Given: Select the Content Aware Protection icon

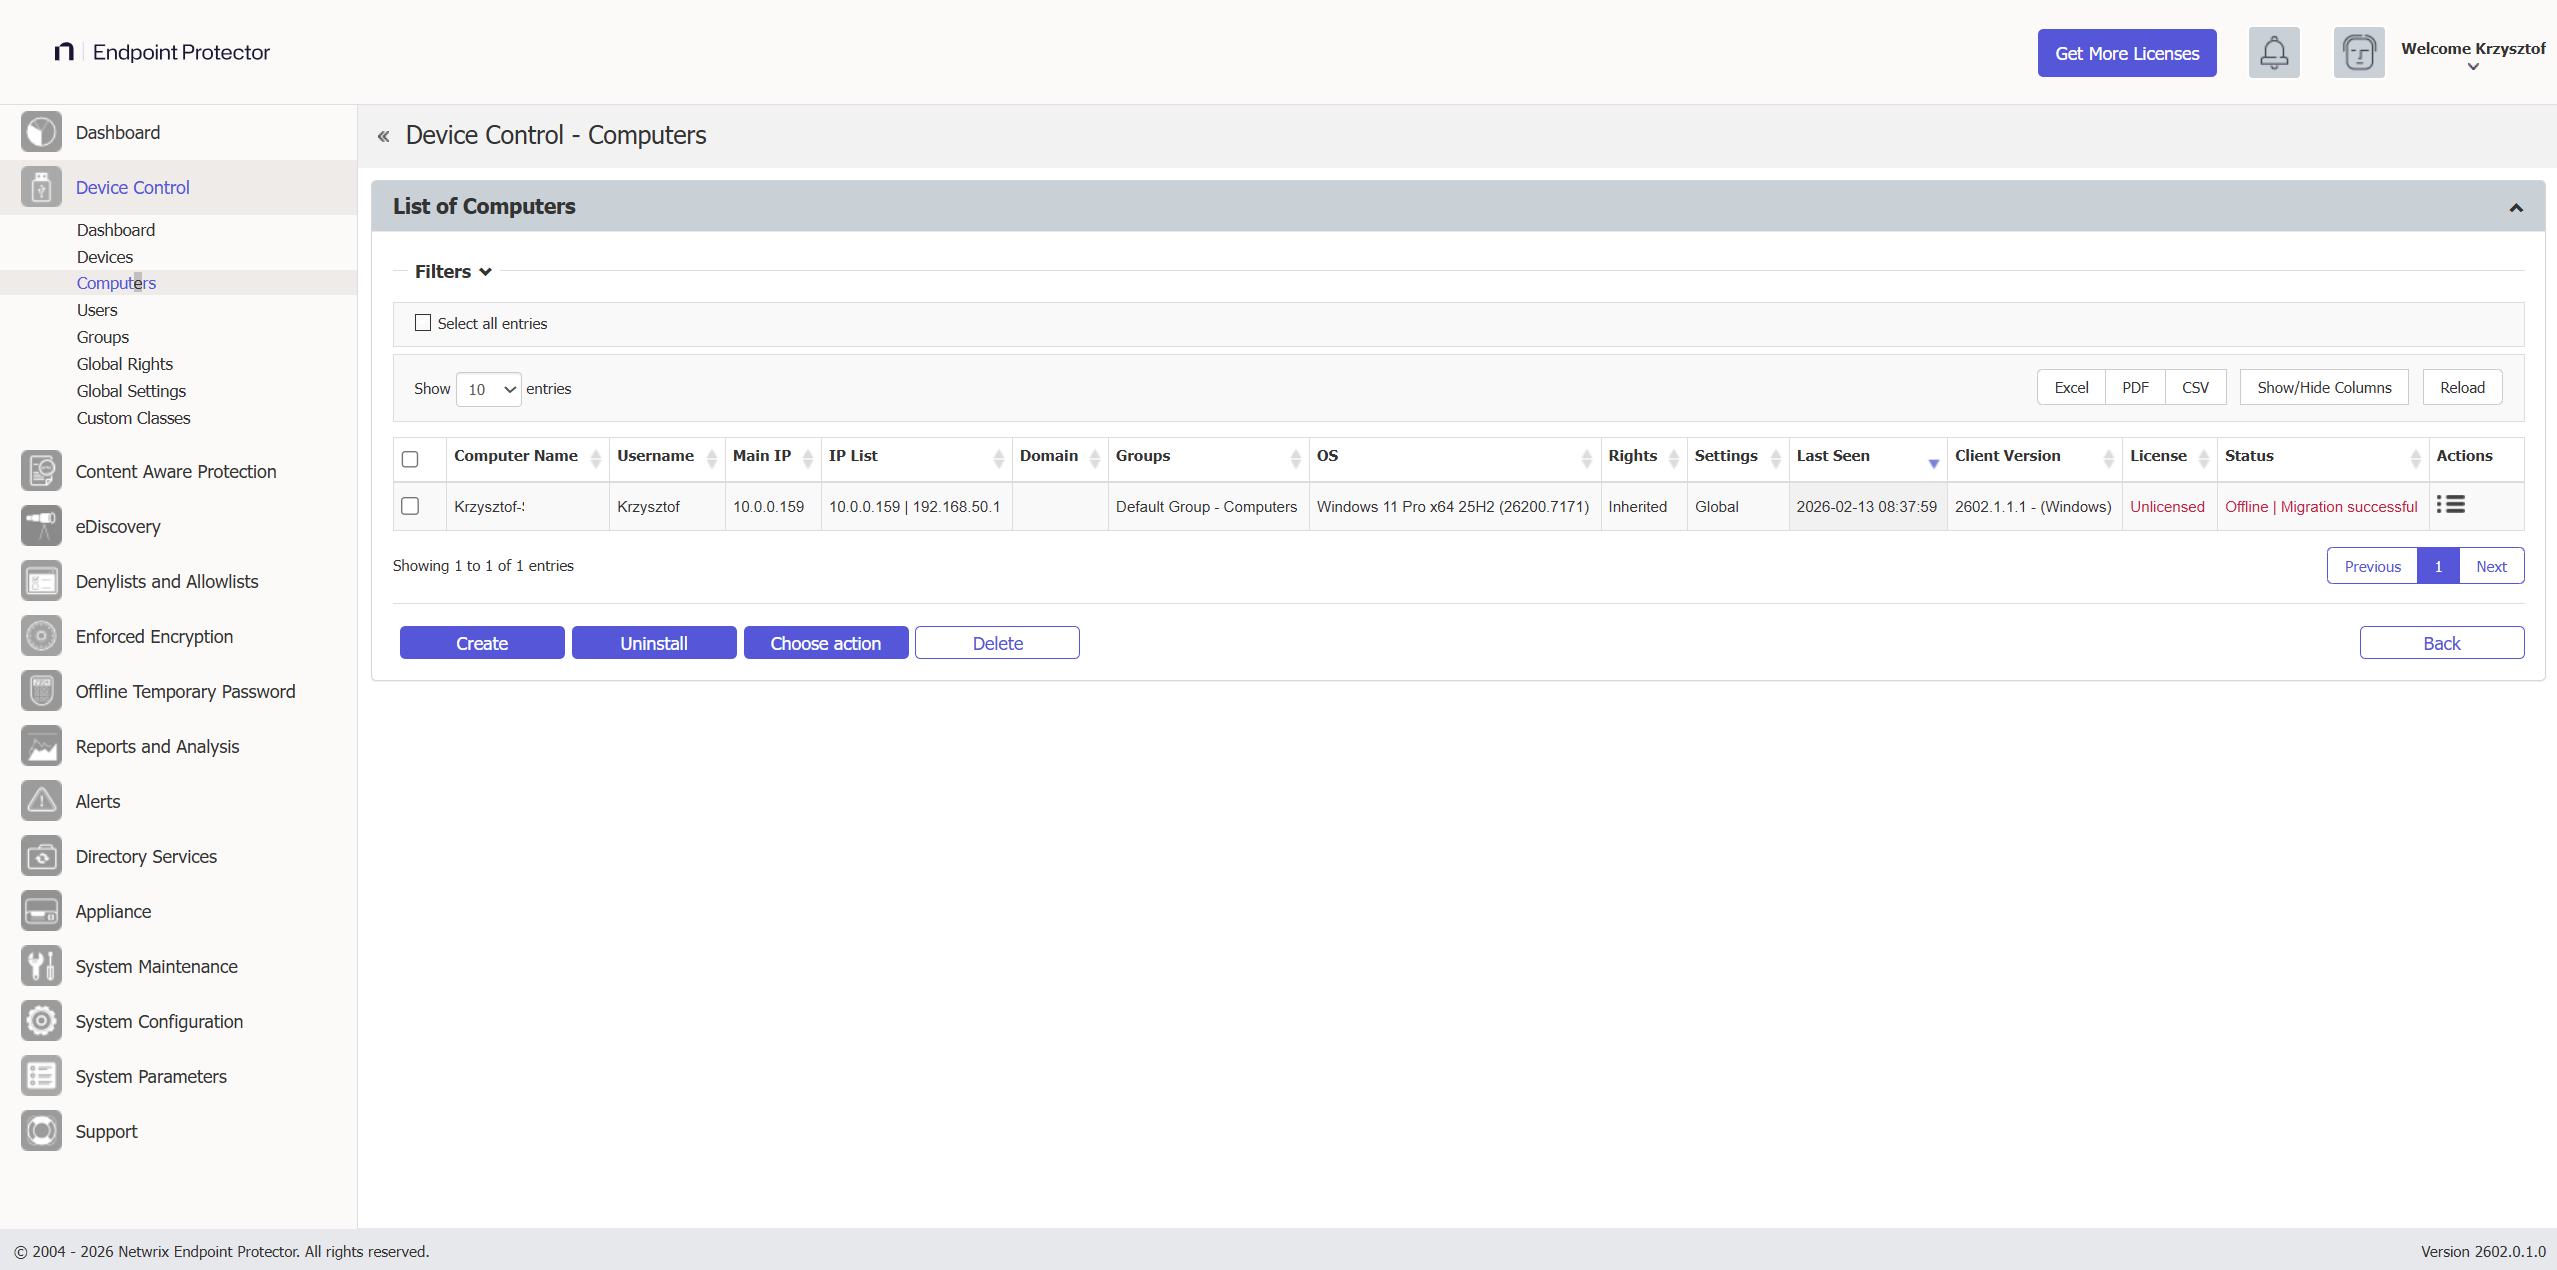Looking at the screenshot, I should 41,470.
